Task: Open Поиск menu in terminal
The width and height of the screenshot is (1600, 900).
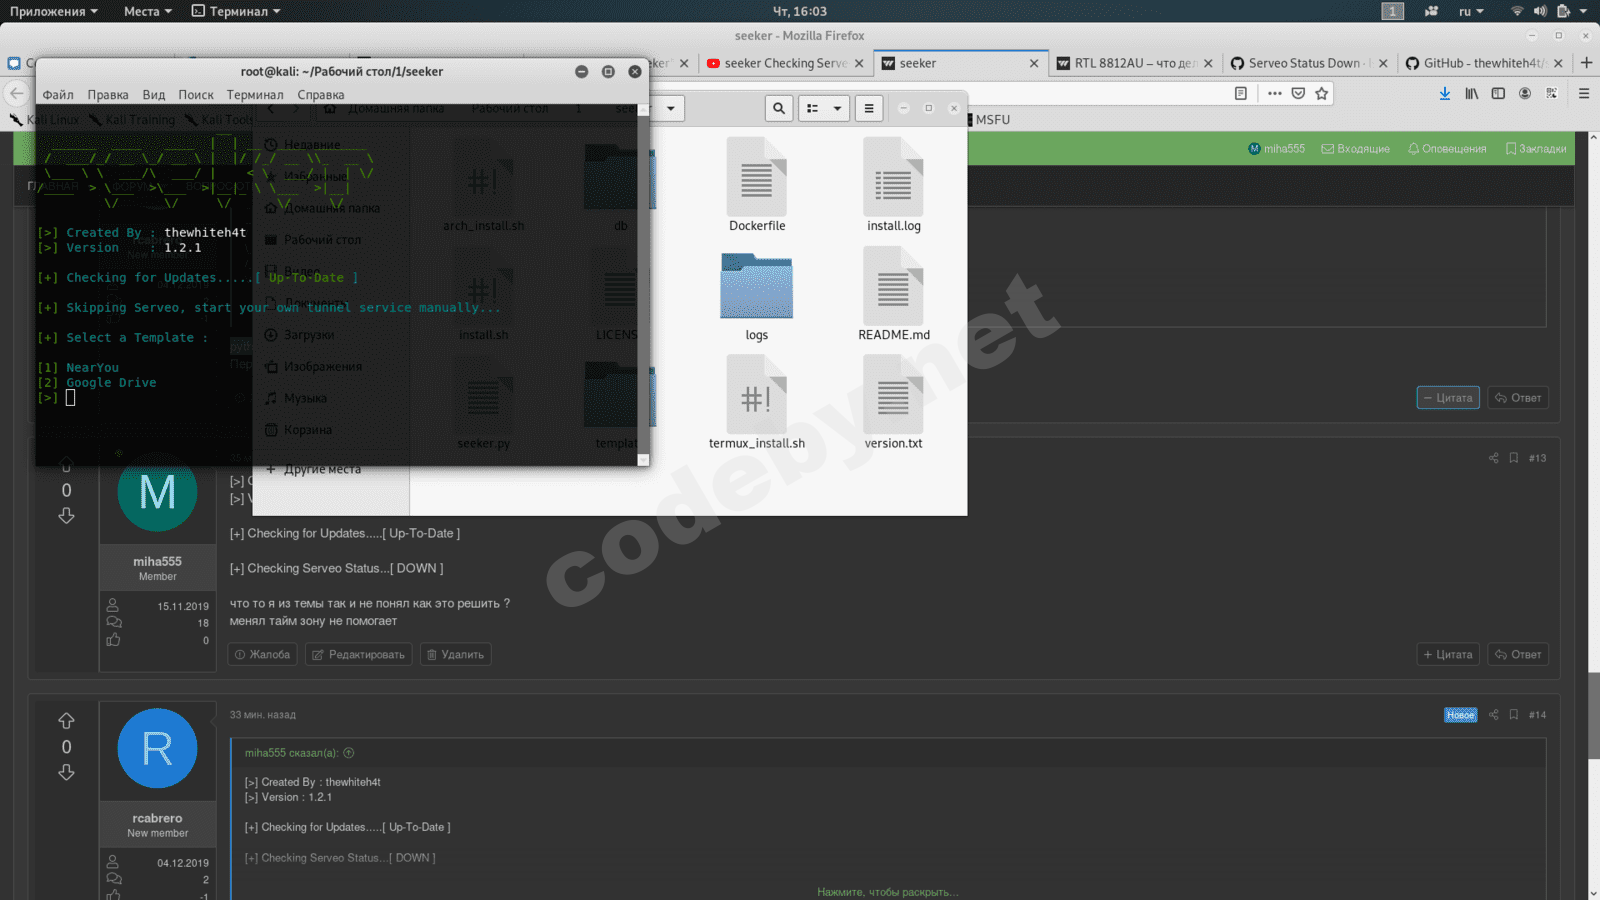Action: tap(196, 95)
